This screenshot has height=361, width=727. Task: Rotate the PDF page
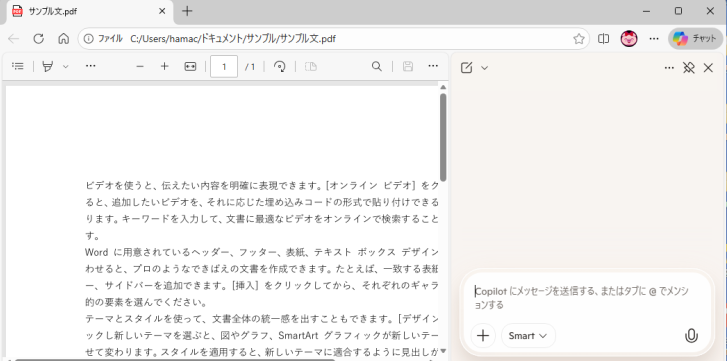click(280, 66)
